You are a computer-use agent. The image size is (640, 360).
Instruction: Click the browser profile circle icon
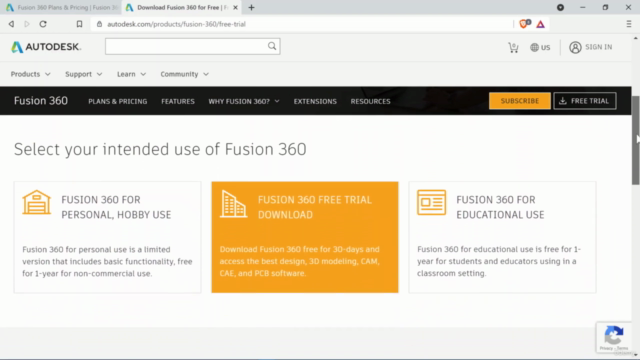point(560,7)
